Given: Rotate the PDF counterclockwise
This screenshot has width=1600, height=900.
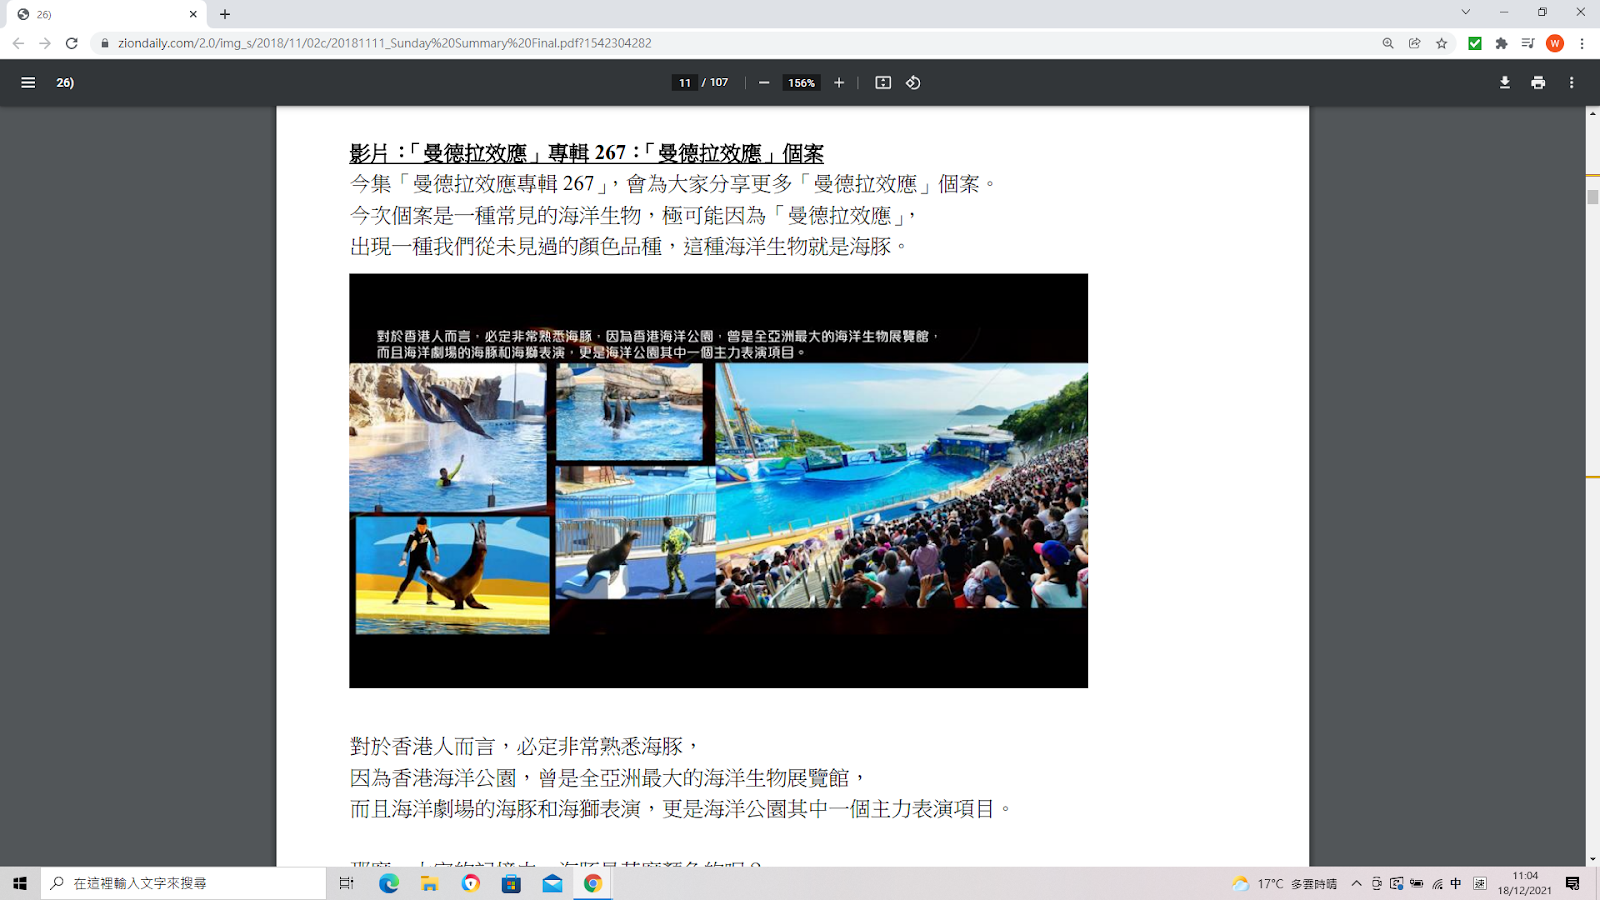Looking at the screenshot, I should (x=913, y=83).
